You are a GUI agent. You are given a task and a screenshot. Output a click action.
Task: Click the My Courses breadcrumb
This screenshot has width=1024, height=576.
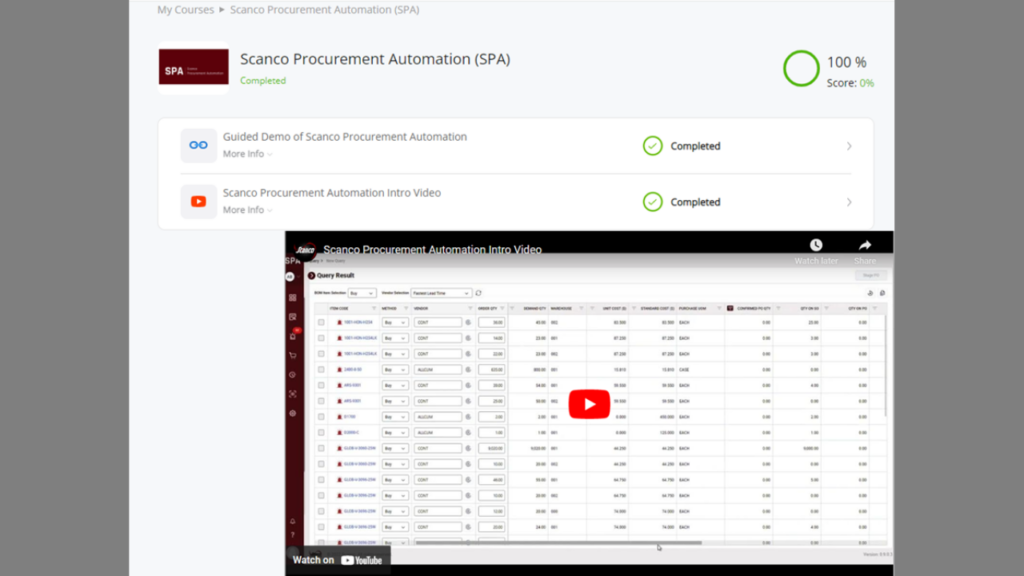[x=184, y=9]
